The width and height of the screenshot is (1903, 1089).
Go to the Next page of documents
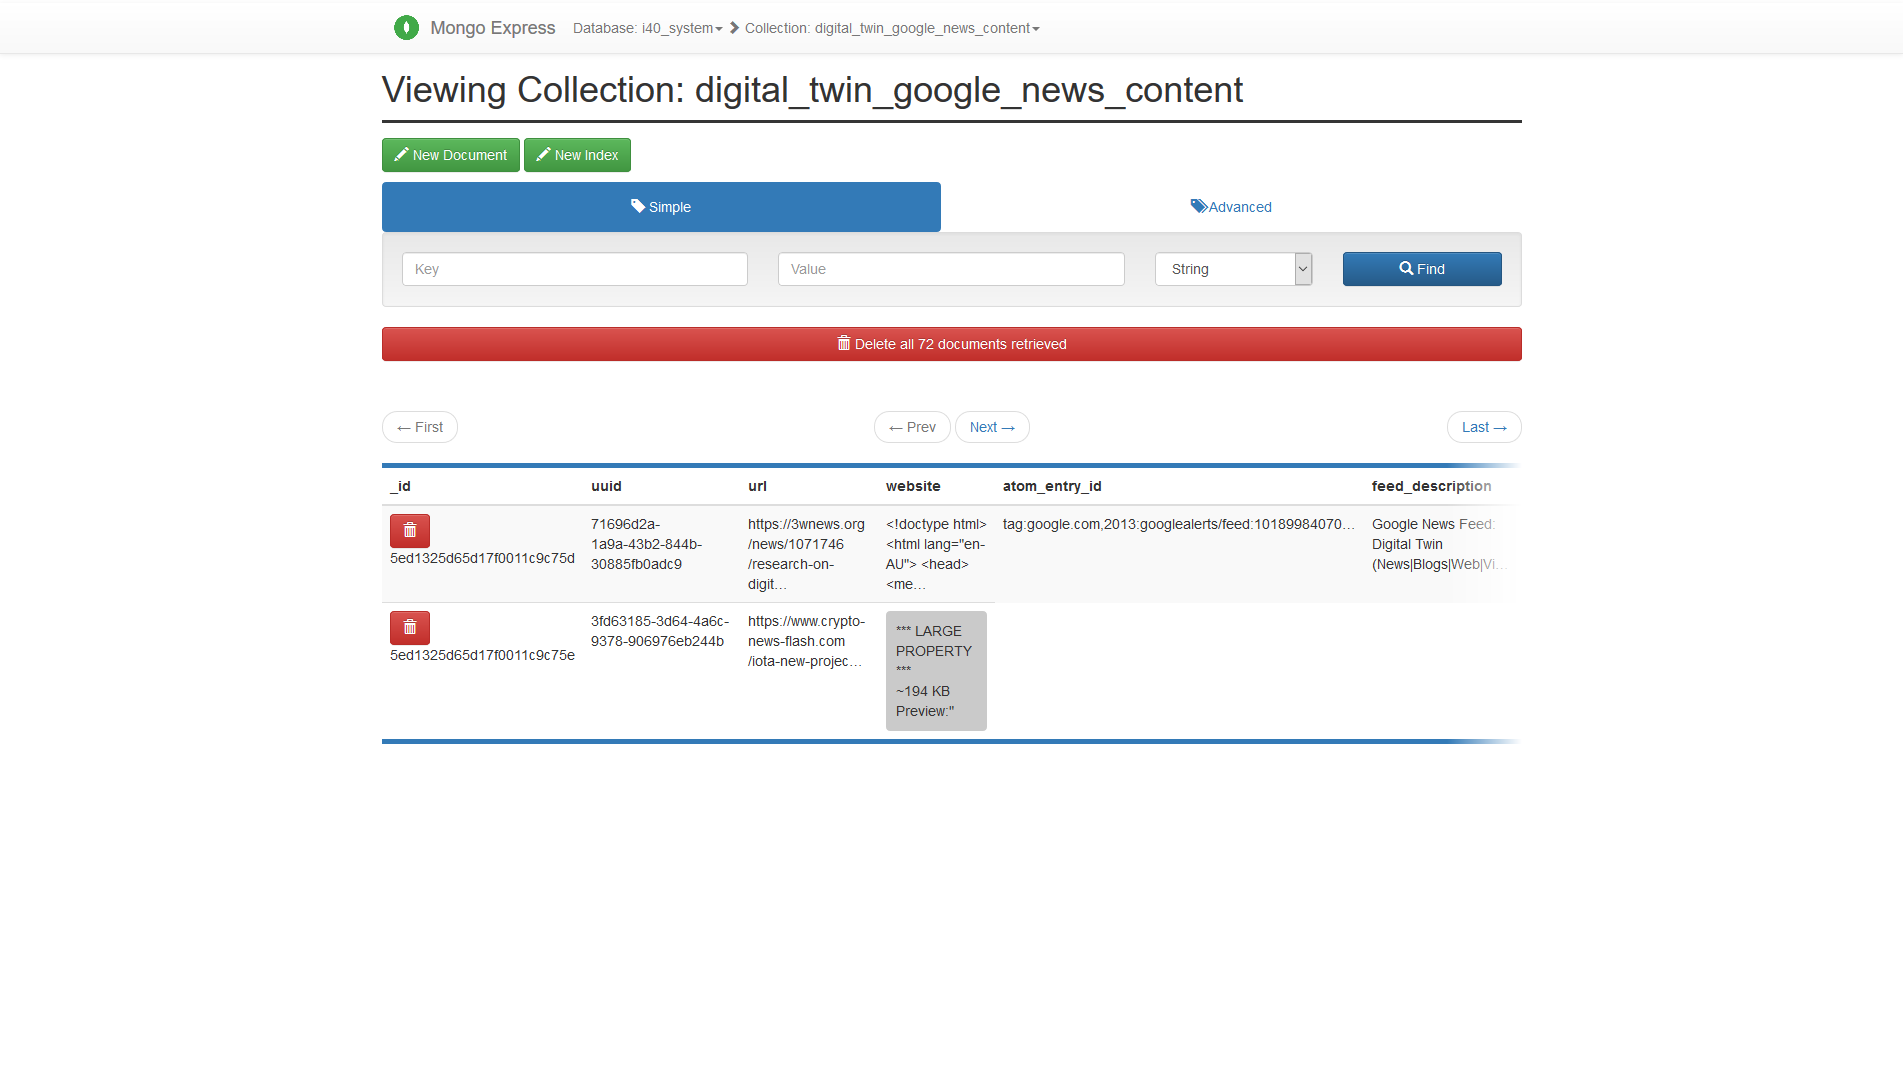pos(991,427)
